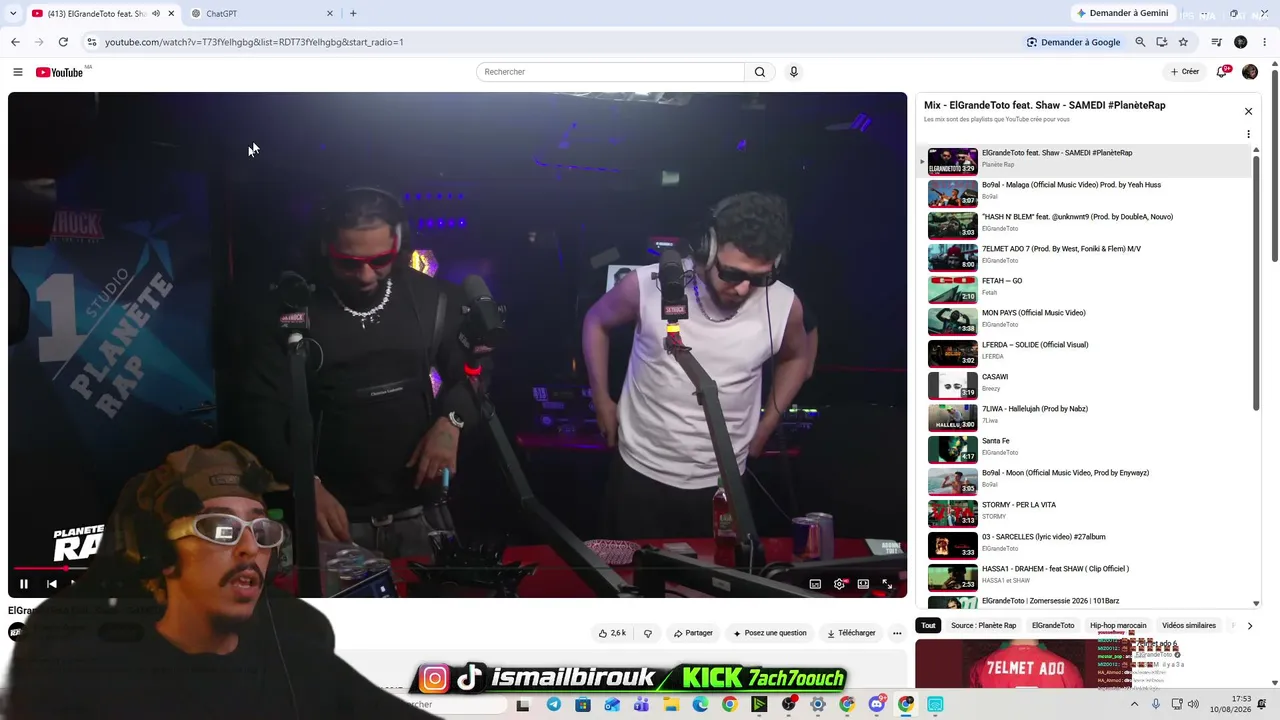The height and width of the screenshot is (720, 1280).
Task: Select the Tout filter chip
Action: point(929,626)
